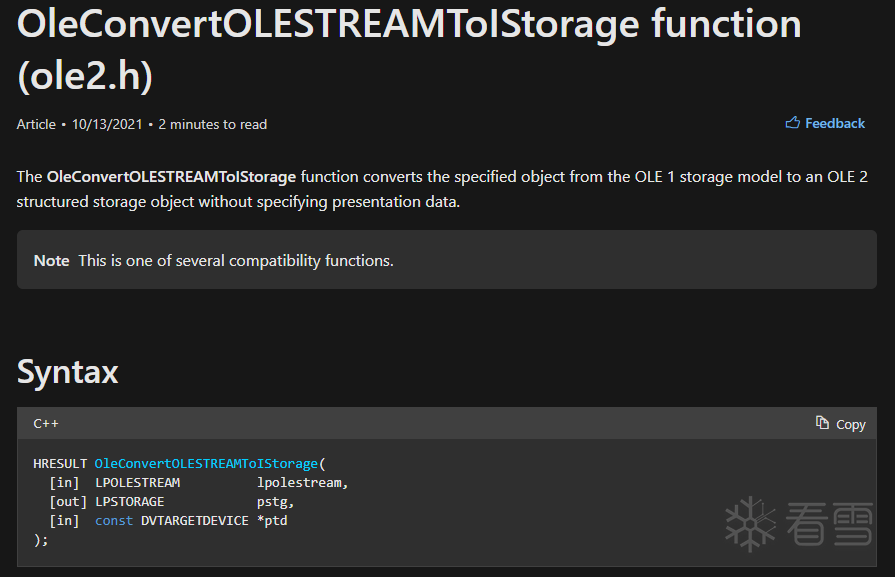Click the LPOLESTREAM parameter type
The image size is (895, 577).
138,483
